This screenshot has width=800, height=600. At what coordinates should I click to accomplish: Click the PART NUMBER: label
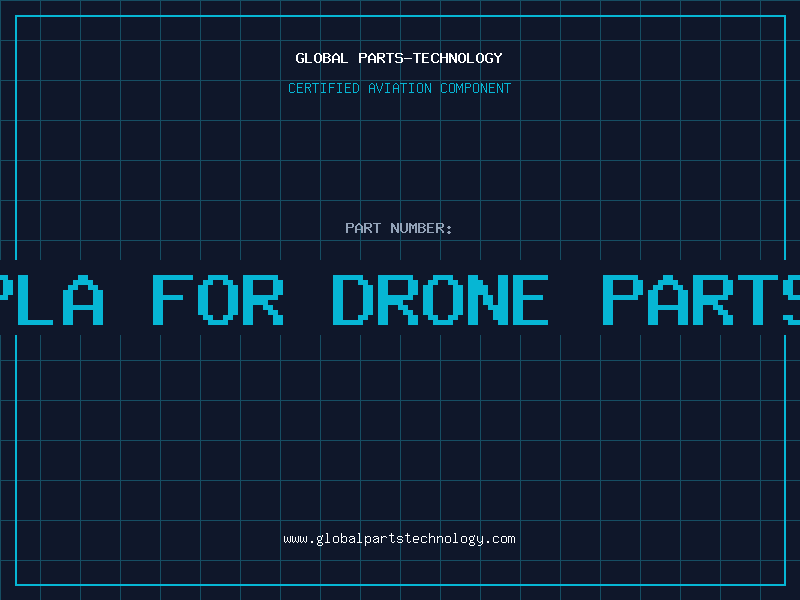399,228
